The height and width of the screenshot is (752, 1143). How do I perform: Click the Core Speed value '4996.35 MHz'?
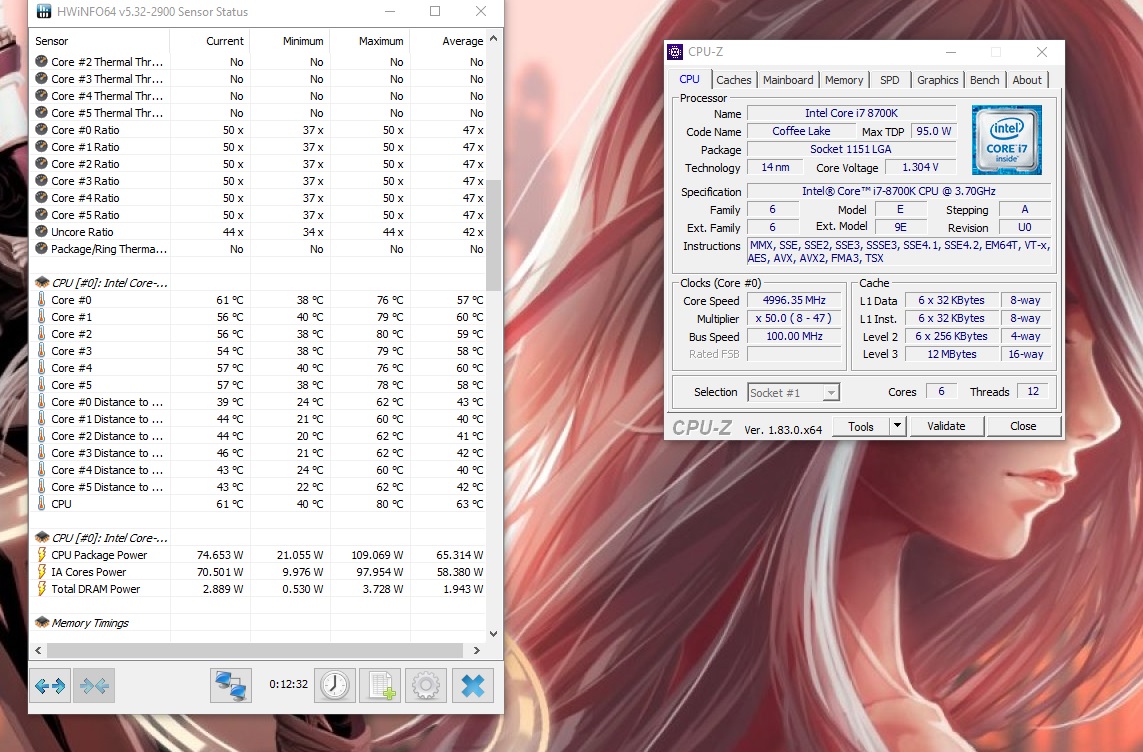794,300
